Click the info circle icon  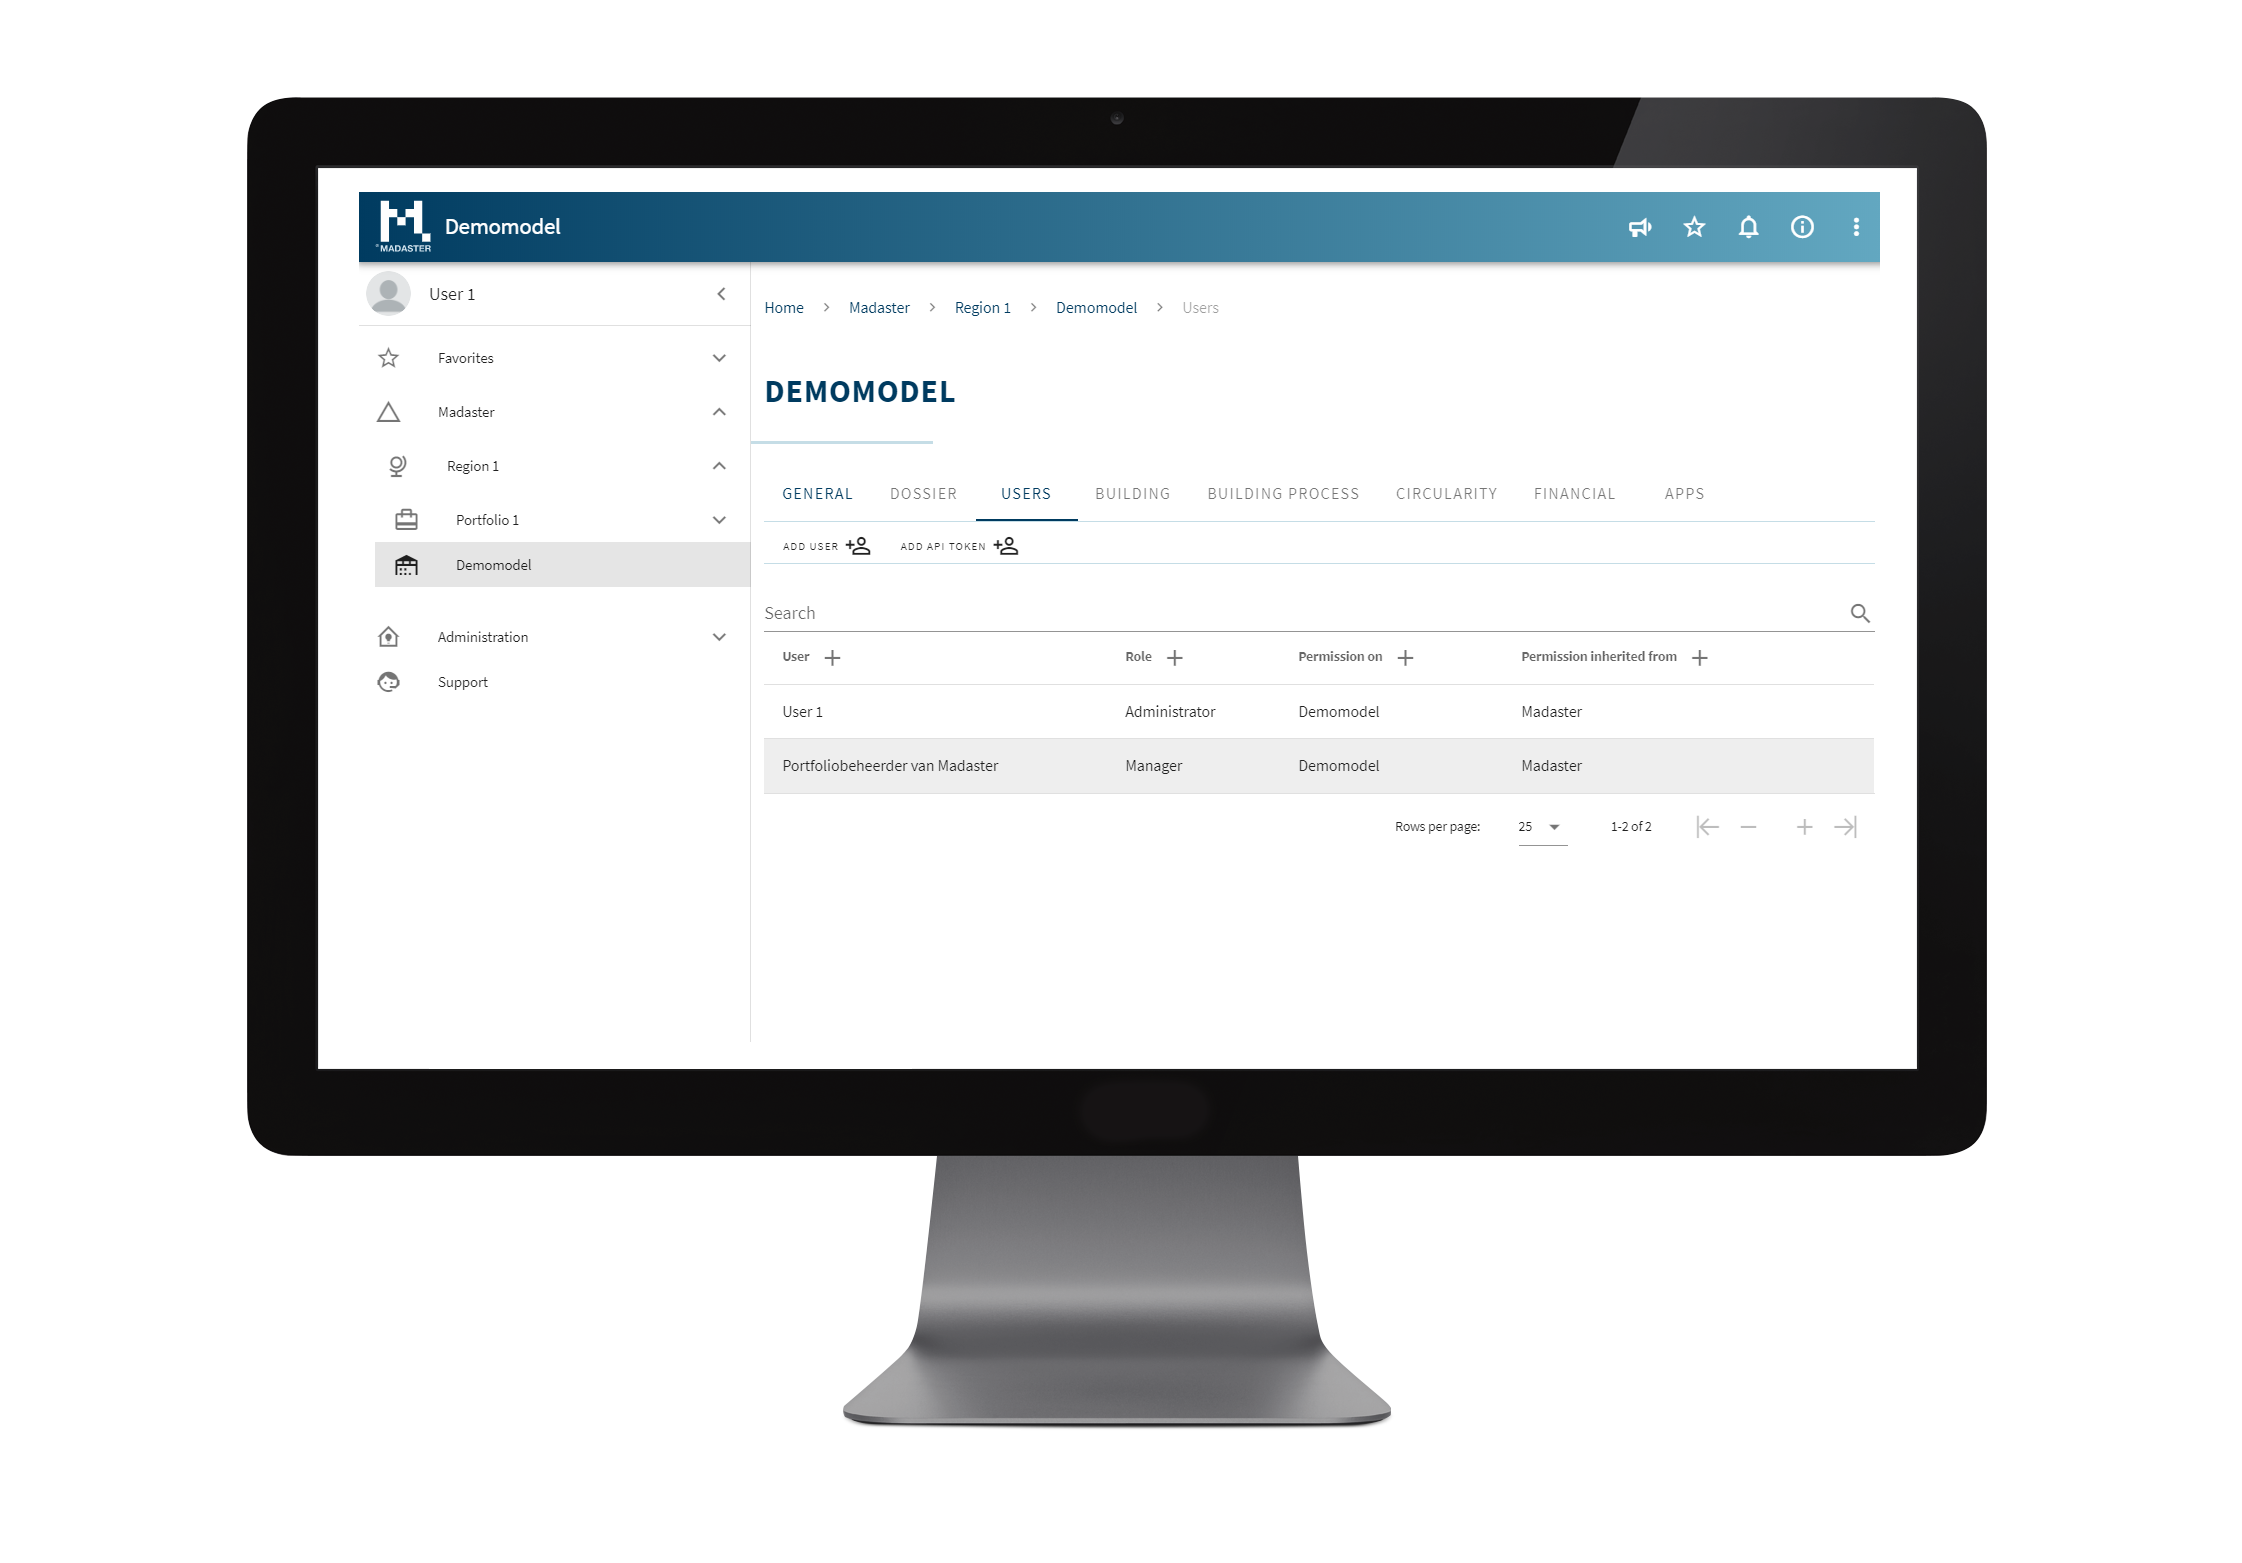1802,227
